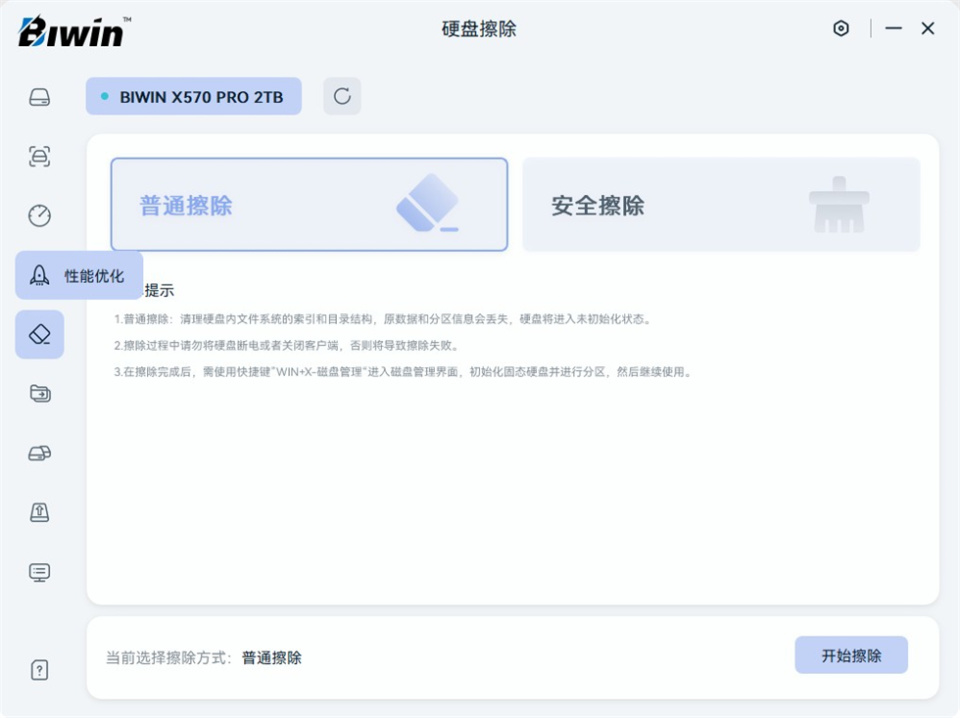Minimize the Biwin window
The image size is (960, 718).
(x=893, y=28)
